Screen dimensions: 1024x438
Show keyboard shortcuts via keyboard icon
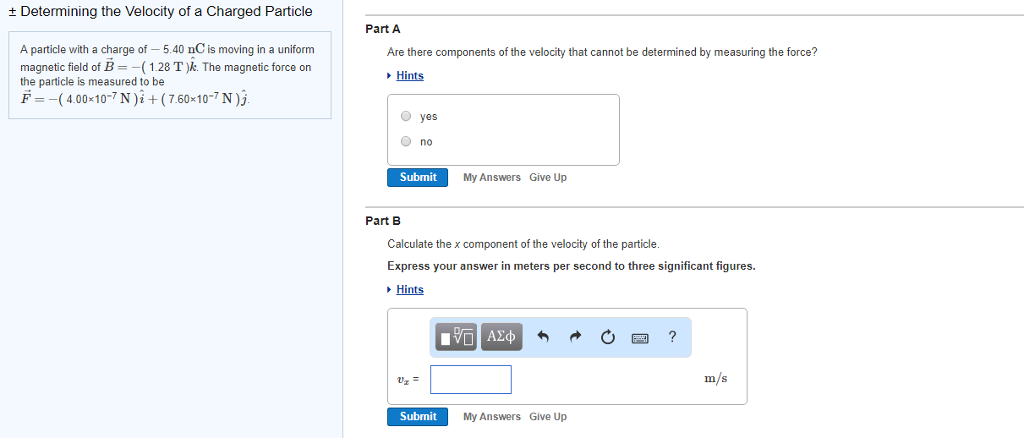pos(640,338)
